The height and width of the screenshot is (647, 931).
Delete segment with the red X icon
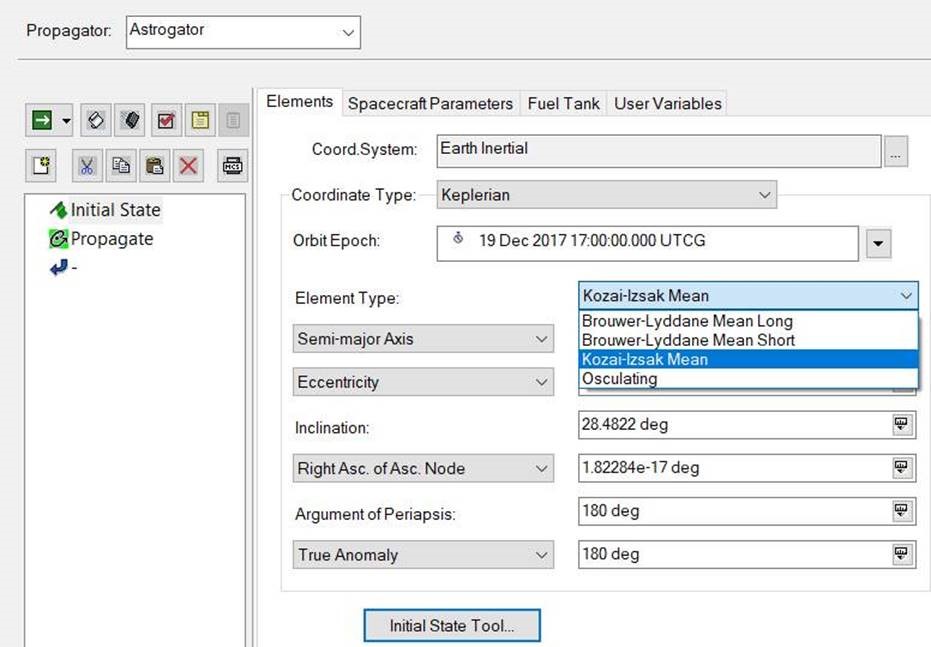(188, 166)
